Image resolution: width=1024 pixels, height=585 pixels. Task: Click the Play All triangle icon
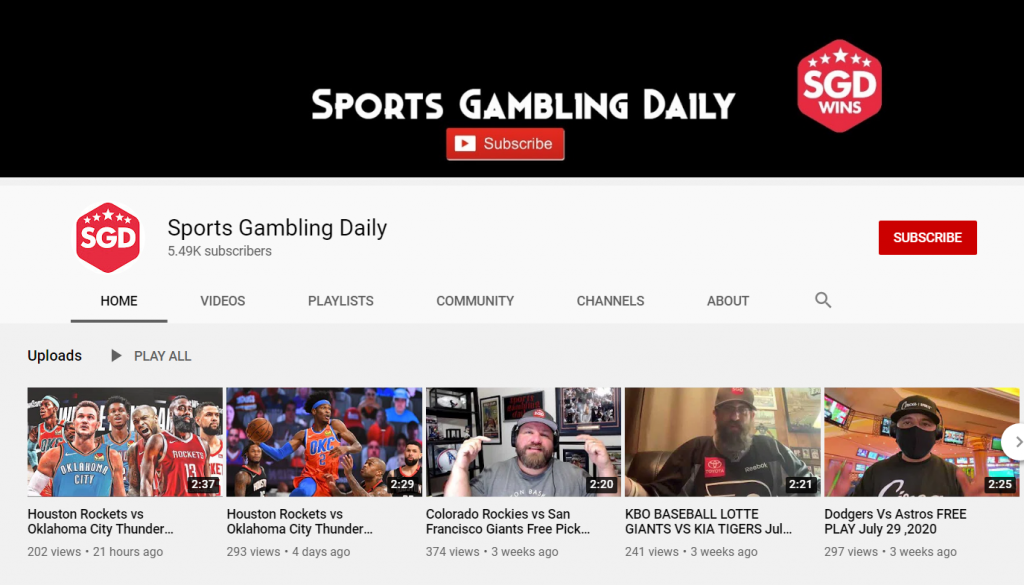tap(116, 356)
